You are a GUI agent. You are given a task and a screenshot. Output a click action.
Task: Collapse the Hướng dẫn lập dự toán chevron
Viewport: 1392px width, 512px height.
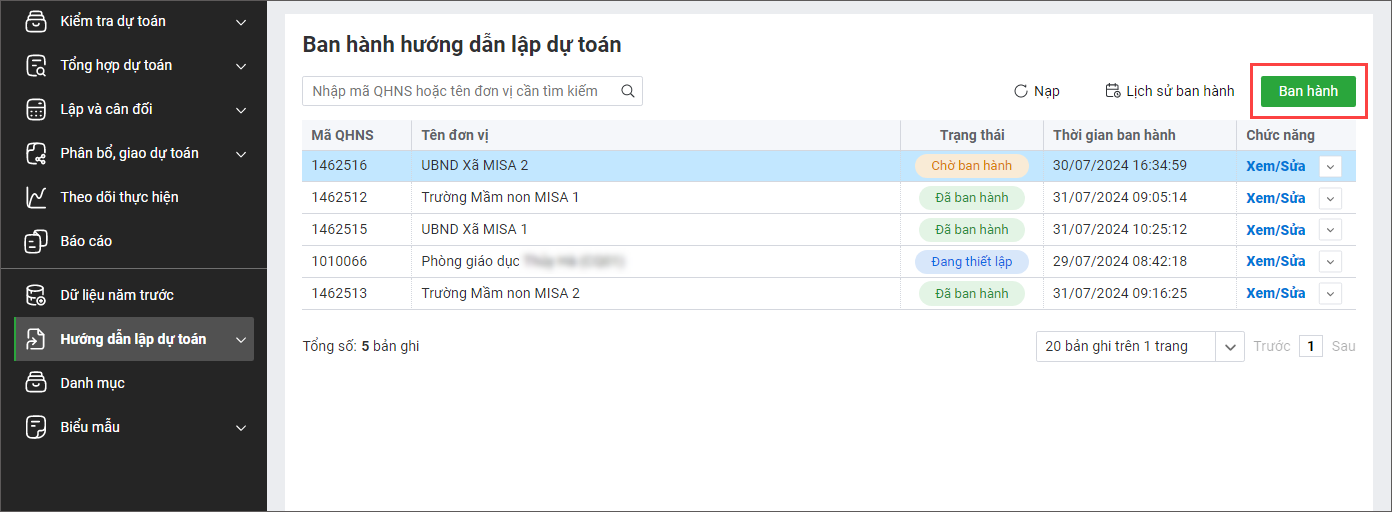pyautogui.click(x=241, y=339)
